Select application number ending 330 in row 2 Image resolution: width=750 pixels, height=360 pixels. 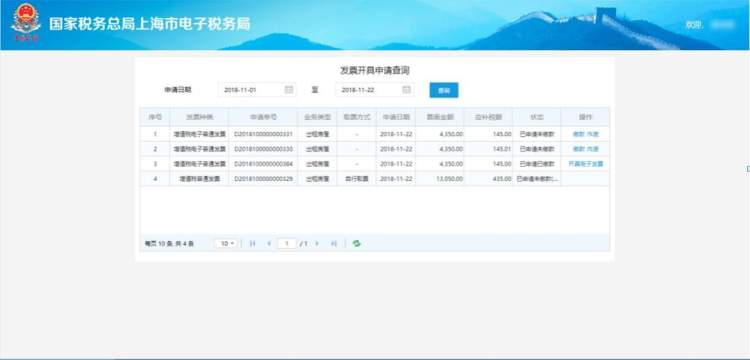pyautogui.click(x=264, y=149)
